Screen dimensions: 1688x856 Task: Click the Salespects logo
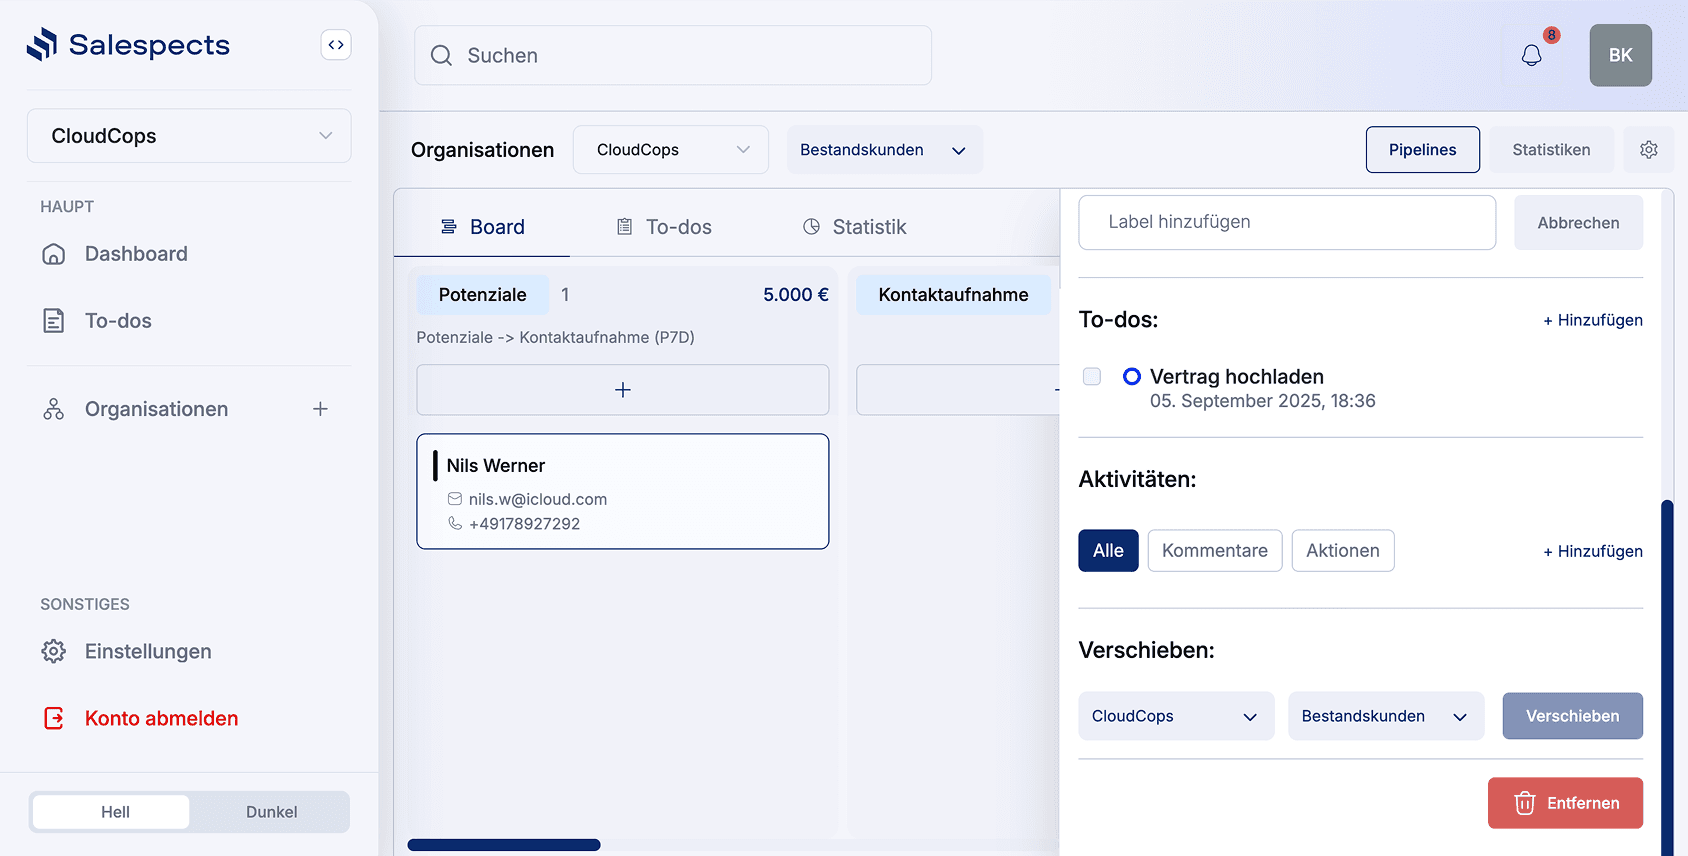click(x=129, y=45)
